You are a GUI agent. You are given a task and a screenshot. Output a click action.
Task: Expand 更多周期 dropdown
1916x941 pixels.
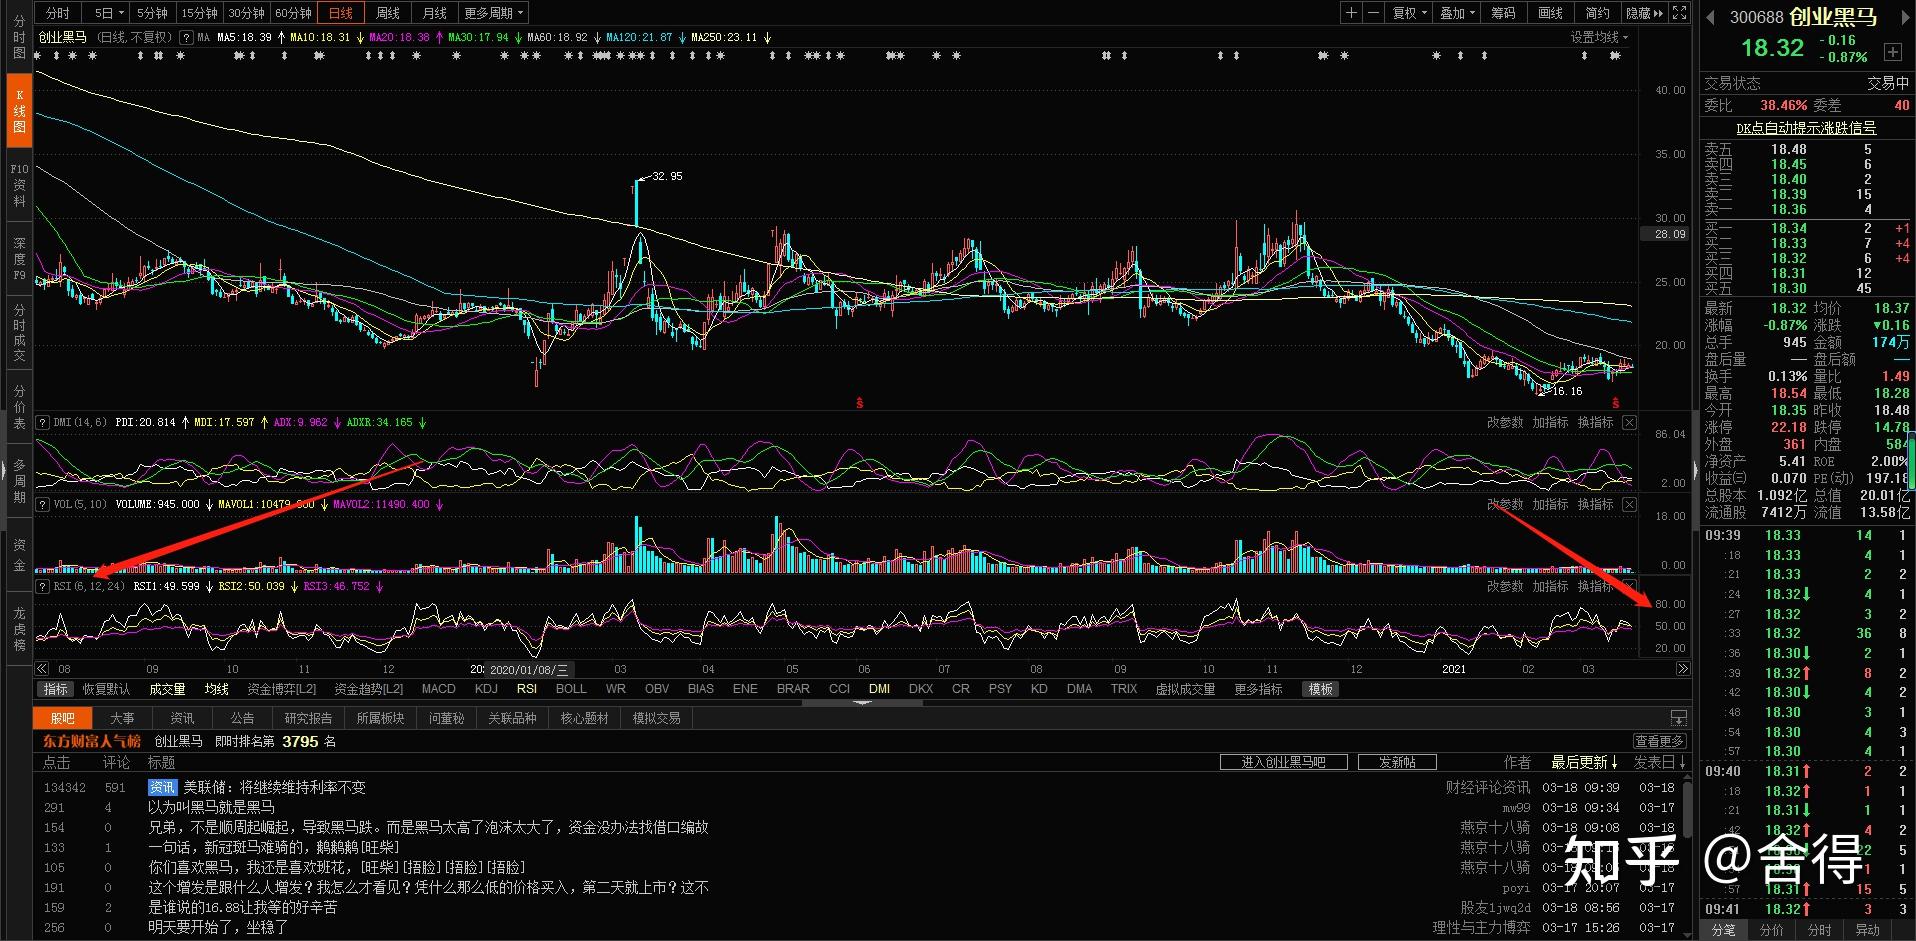coord(493,13)
